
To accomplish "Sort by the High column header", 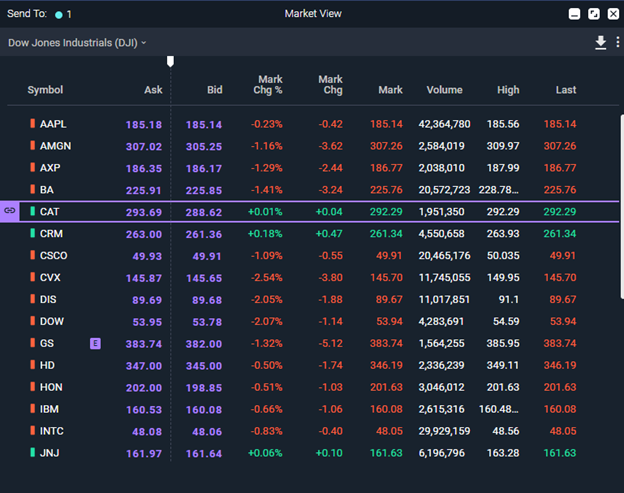I will pos(508,90).
